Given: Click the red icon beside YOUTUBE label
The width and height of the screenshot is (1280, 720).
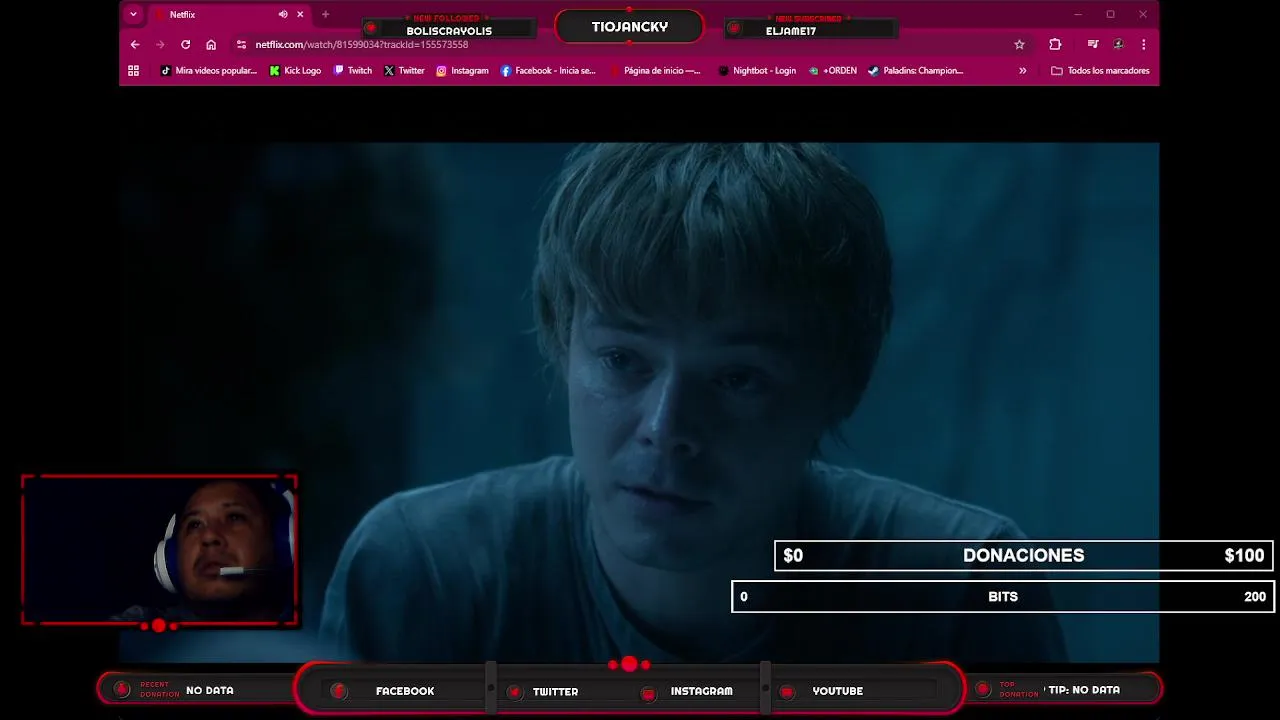Looking at the screenshot, I should point(787,692).
